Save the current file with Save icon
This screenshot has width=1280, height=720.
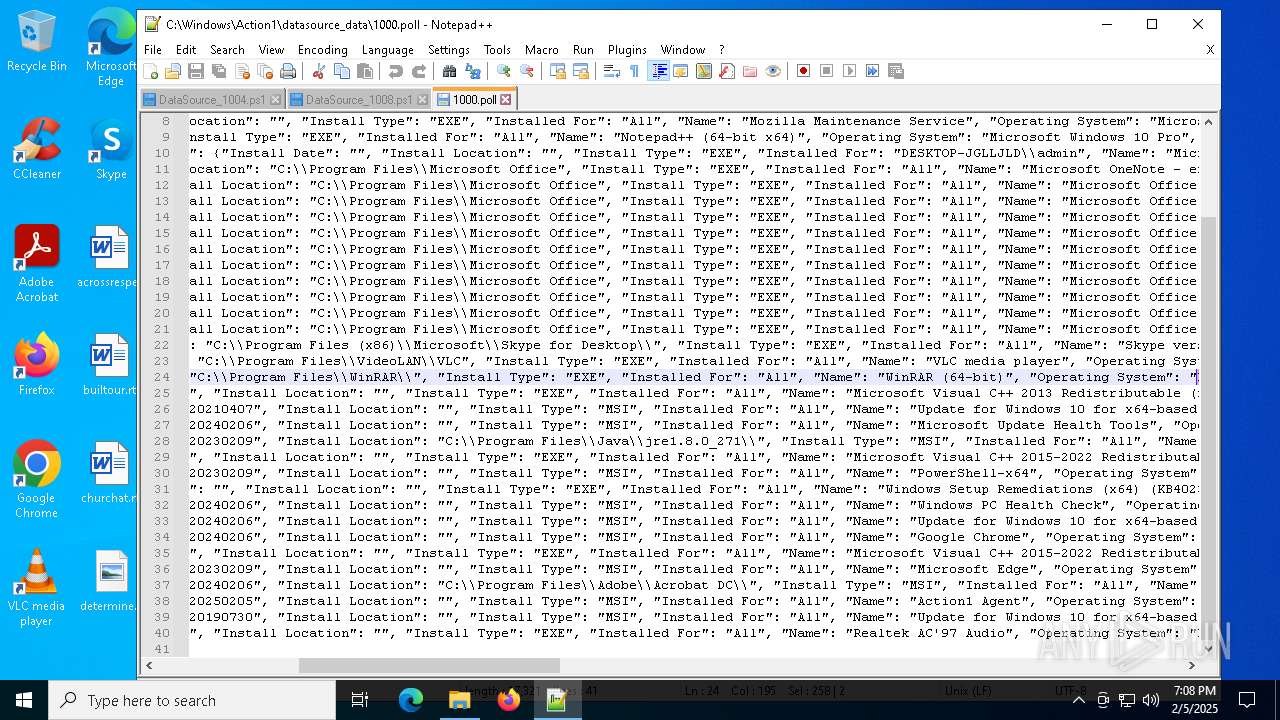pos(196,71)
